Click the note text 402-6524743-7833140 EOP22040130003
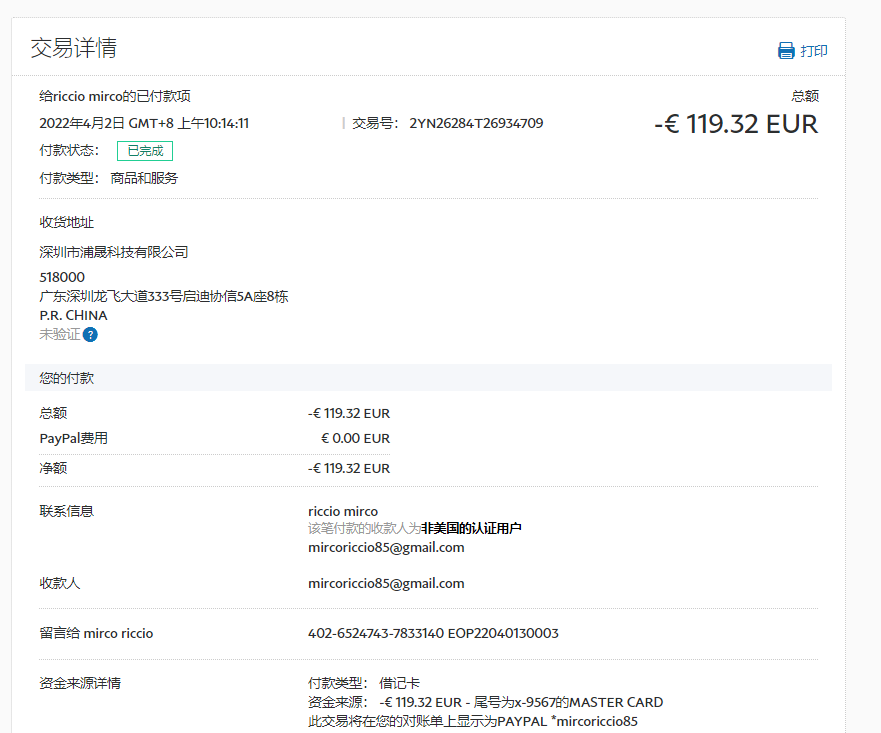Screen dimensions: 881x733 click(433, 634)
